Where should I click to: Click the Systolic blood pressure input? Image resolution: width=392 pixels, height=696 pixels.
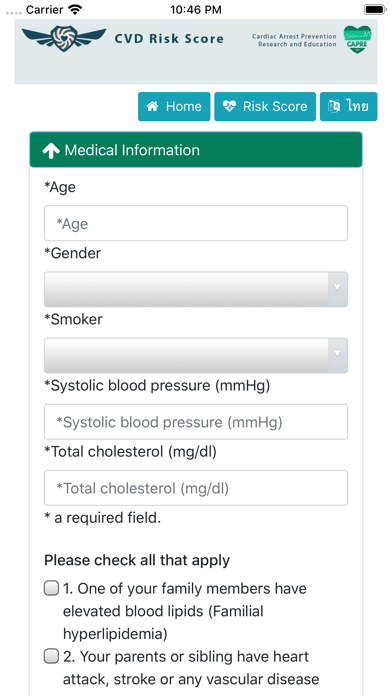196,422
